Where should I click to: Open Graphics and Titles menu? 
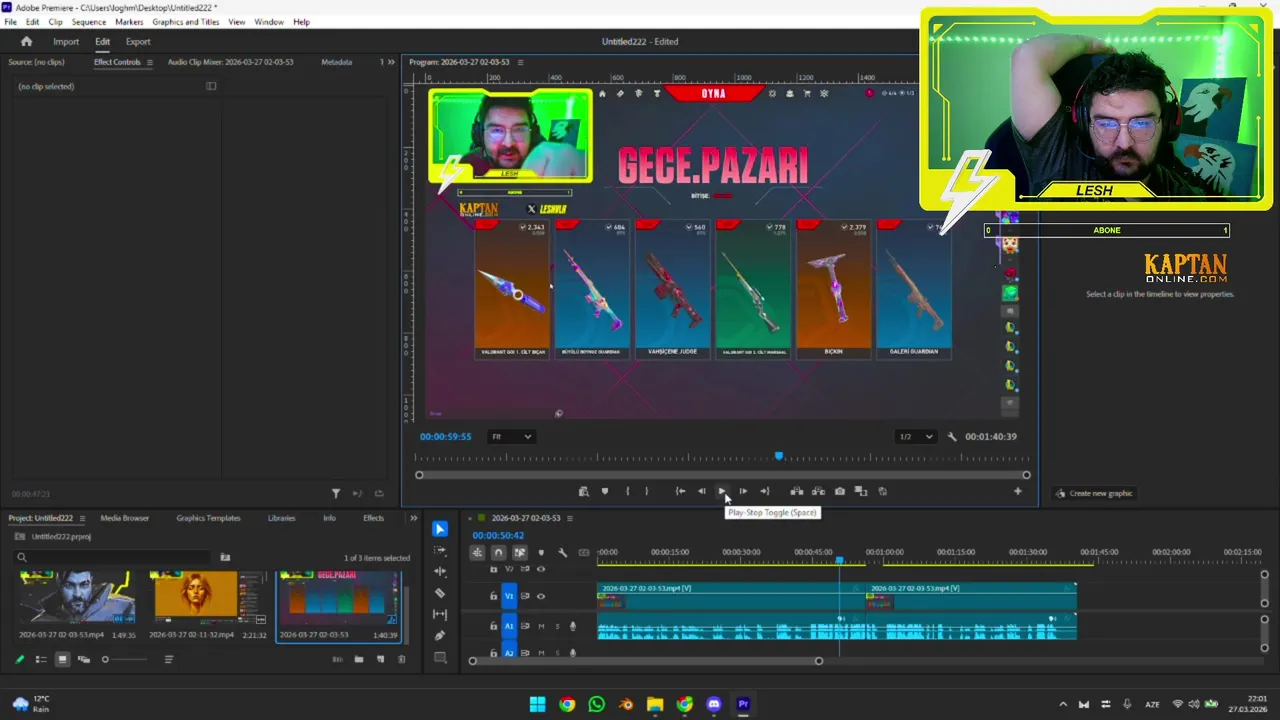click(x=186, y=22)
